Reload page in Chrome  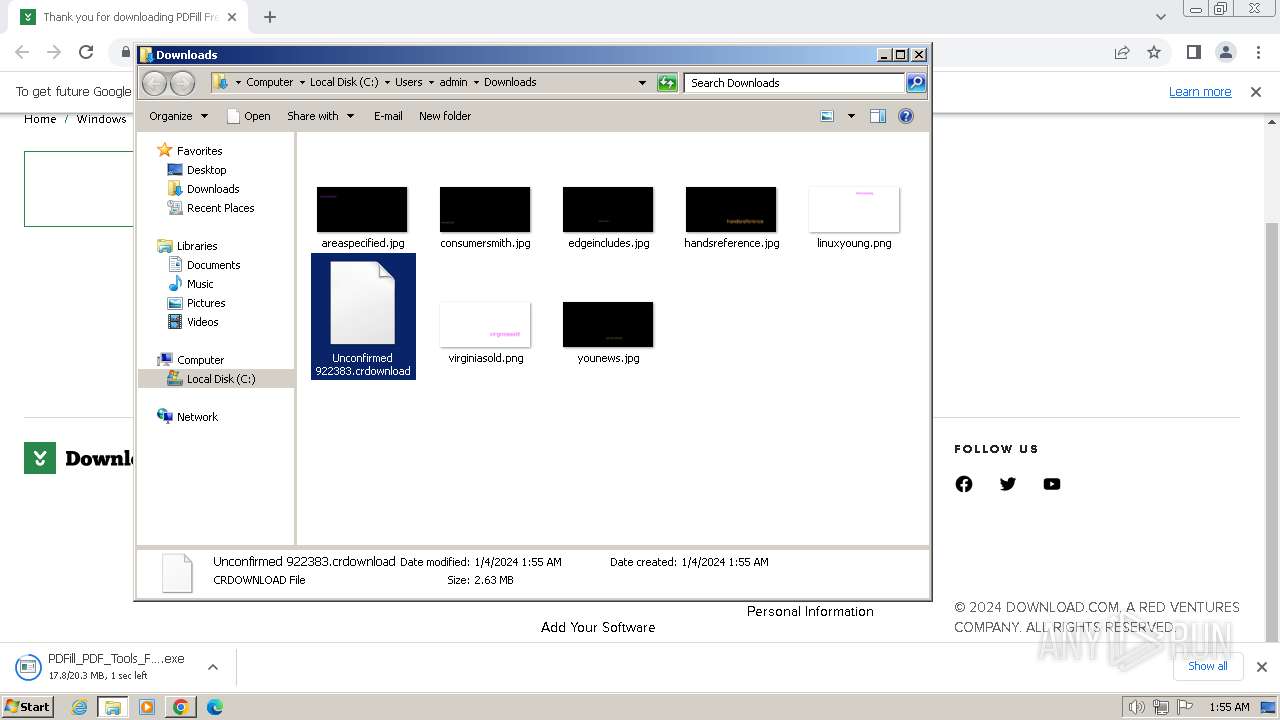(86, 52)
